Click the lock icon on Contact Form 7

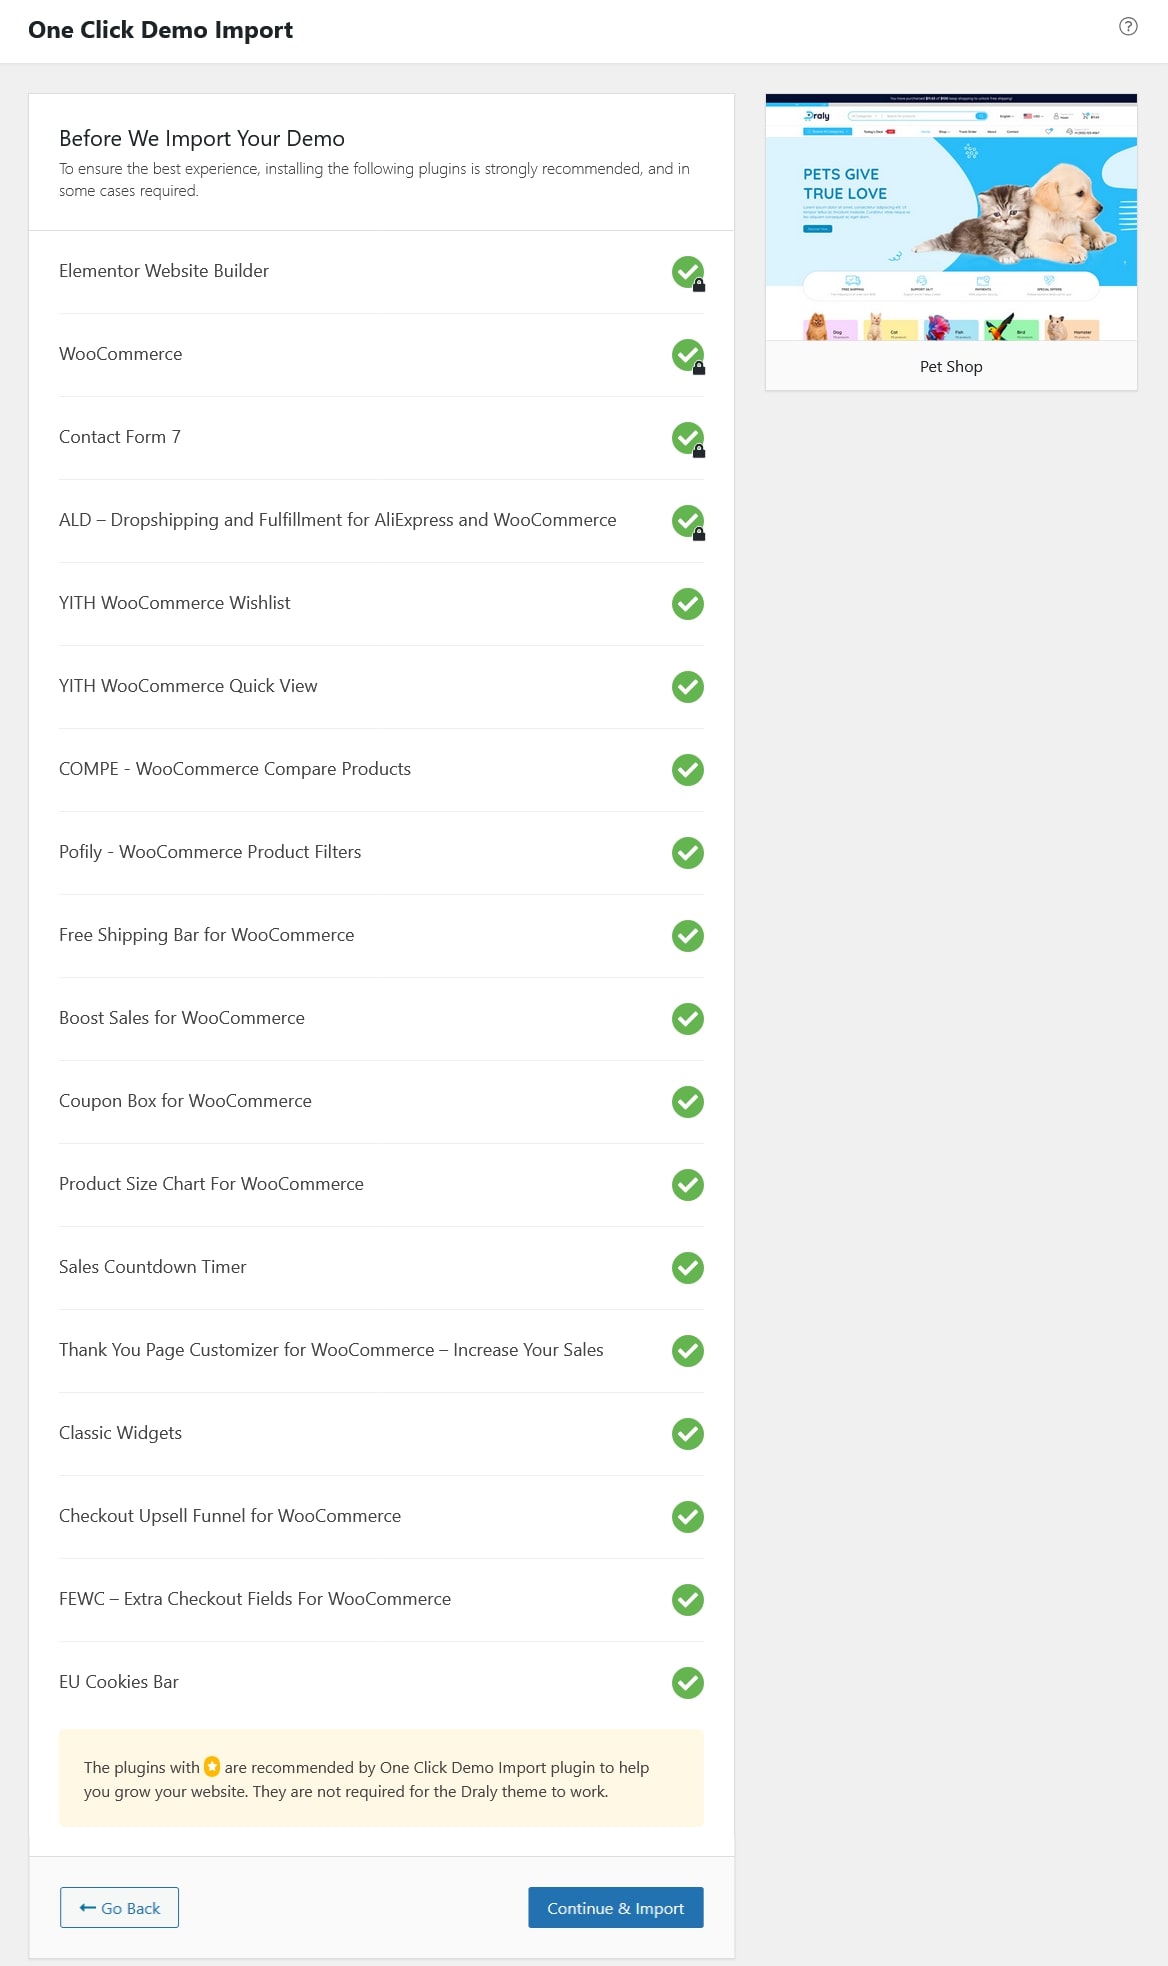[699, 451]
